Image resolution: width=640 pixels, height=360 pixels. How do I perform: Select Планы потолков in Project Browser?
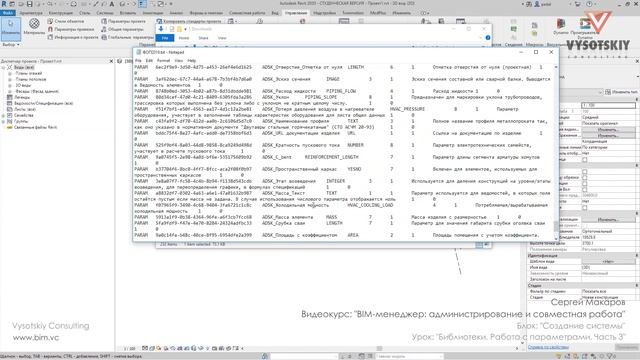click(x=31, y=79)
